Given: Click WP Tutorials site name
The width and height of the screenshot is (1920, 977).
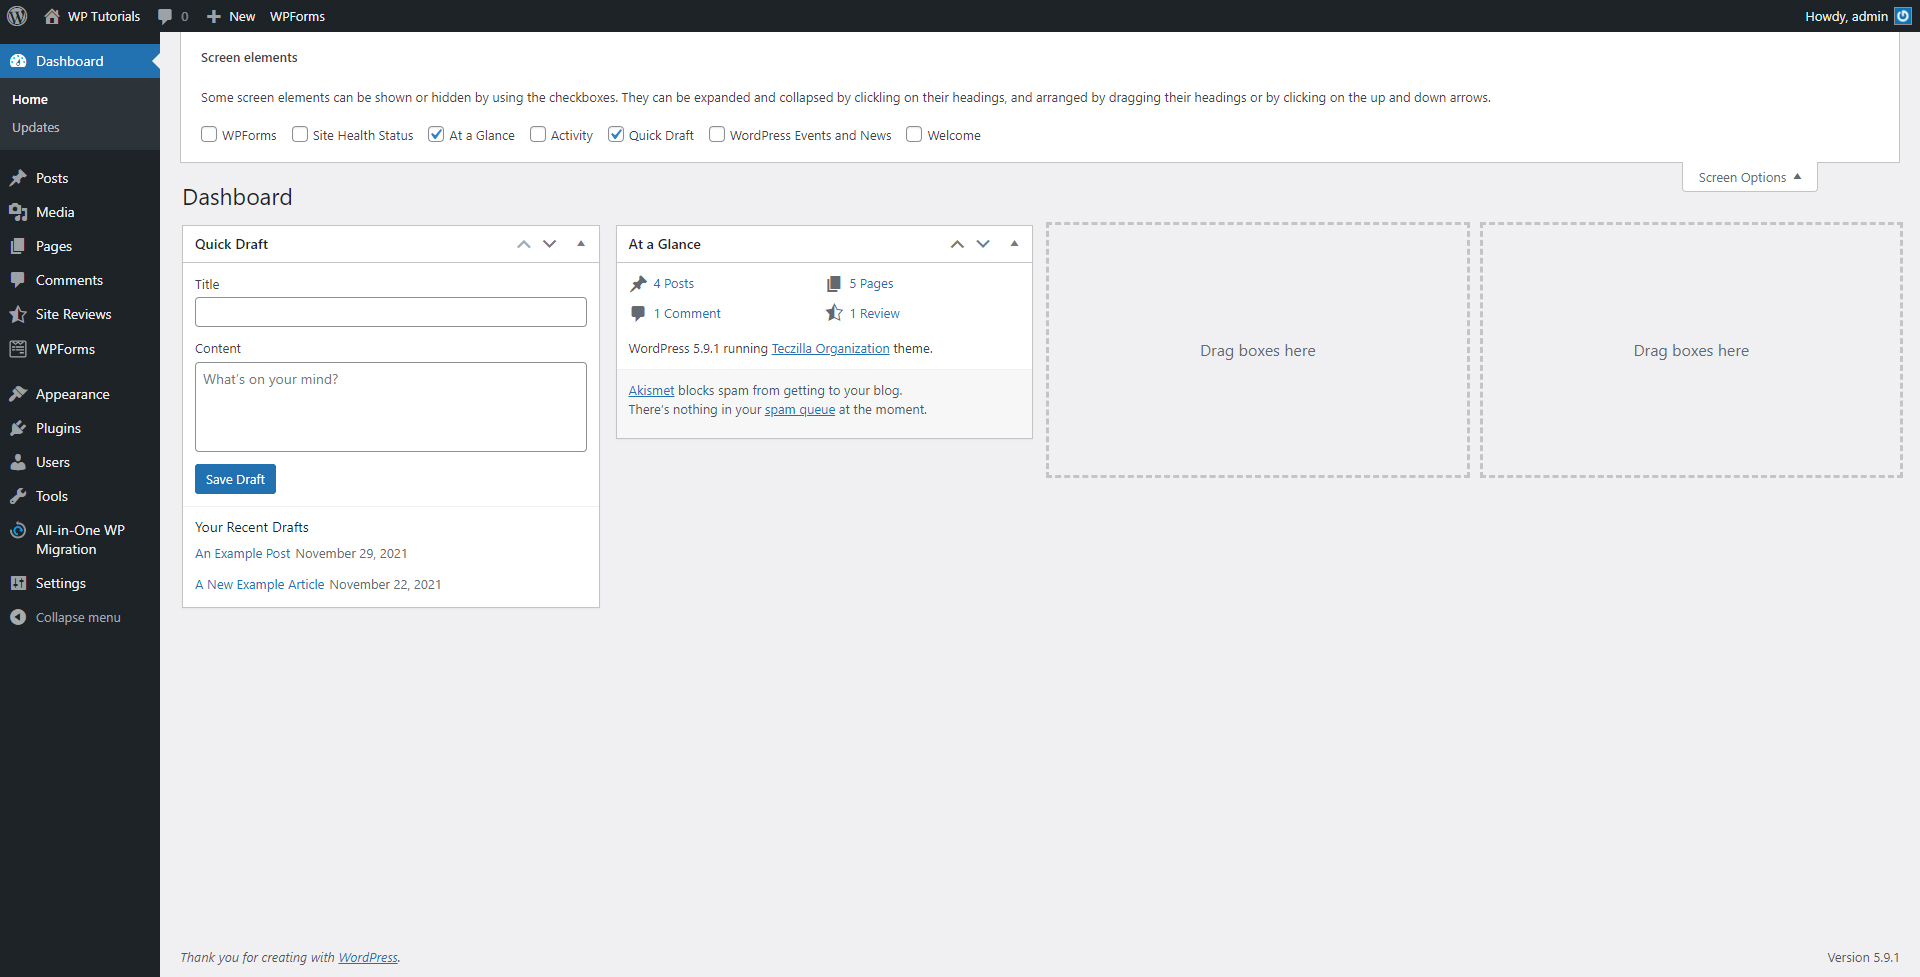Looking at the screenshot, I should click(x=104, y=16).
